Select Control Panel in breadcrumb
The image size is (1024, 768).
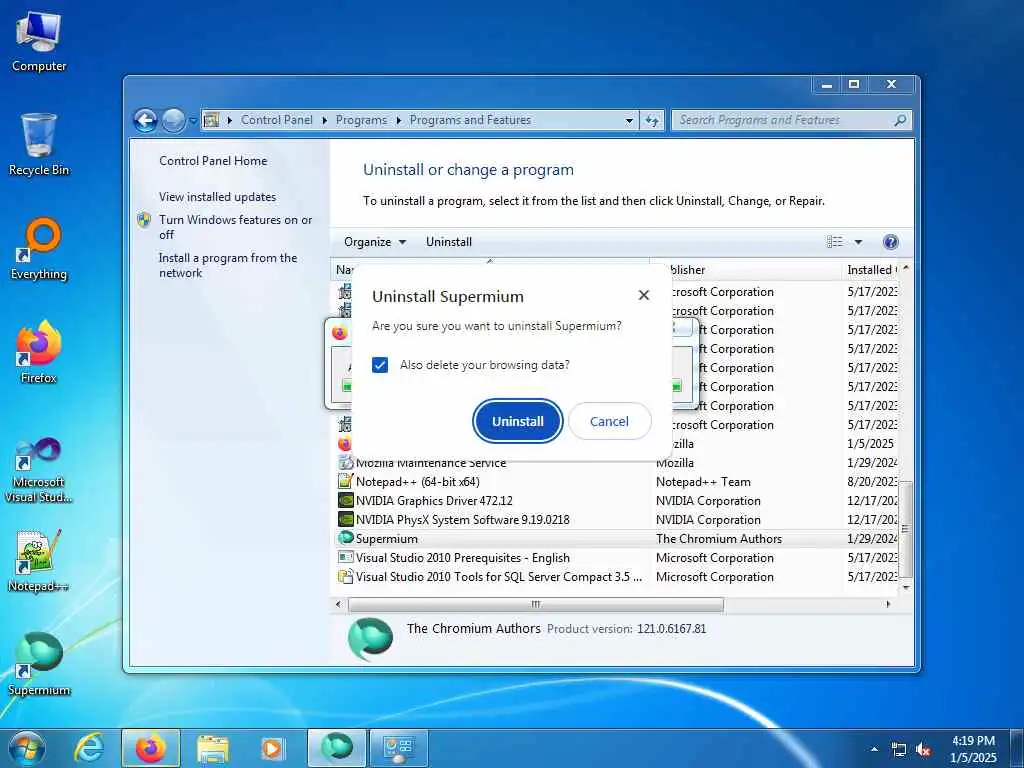click(277, 120)
